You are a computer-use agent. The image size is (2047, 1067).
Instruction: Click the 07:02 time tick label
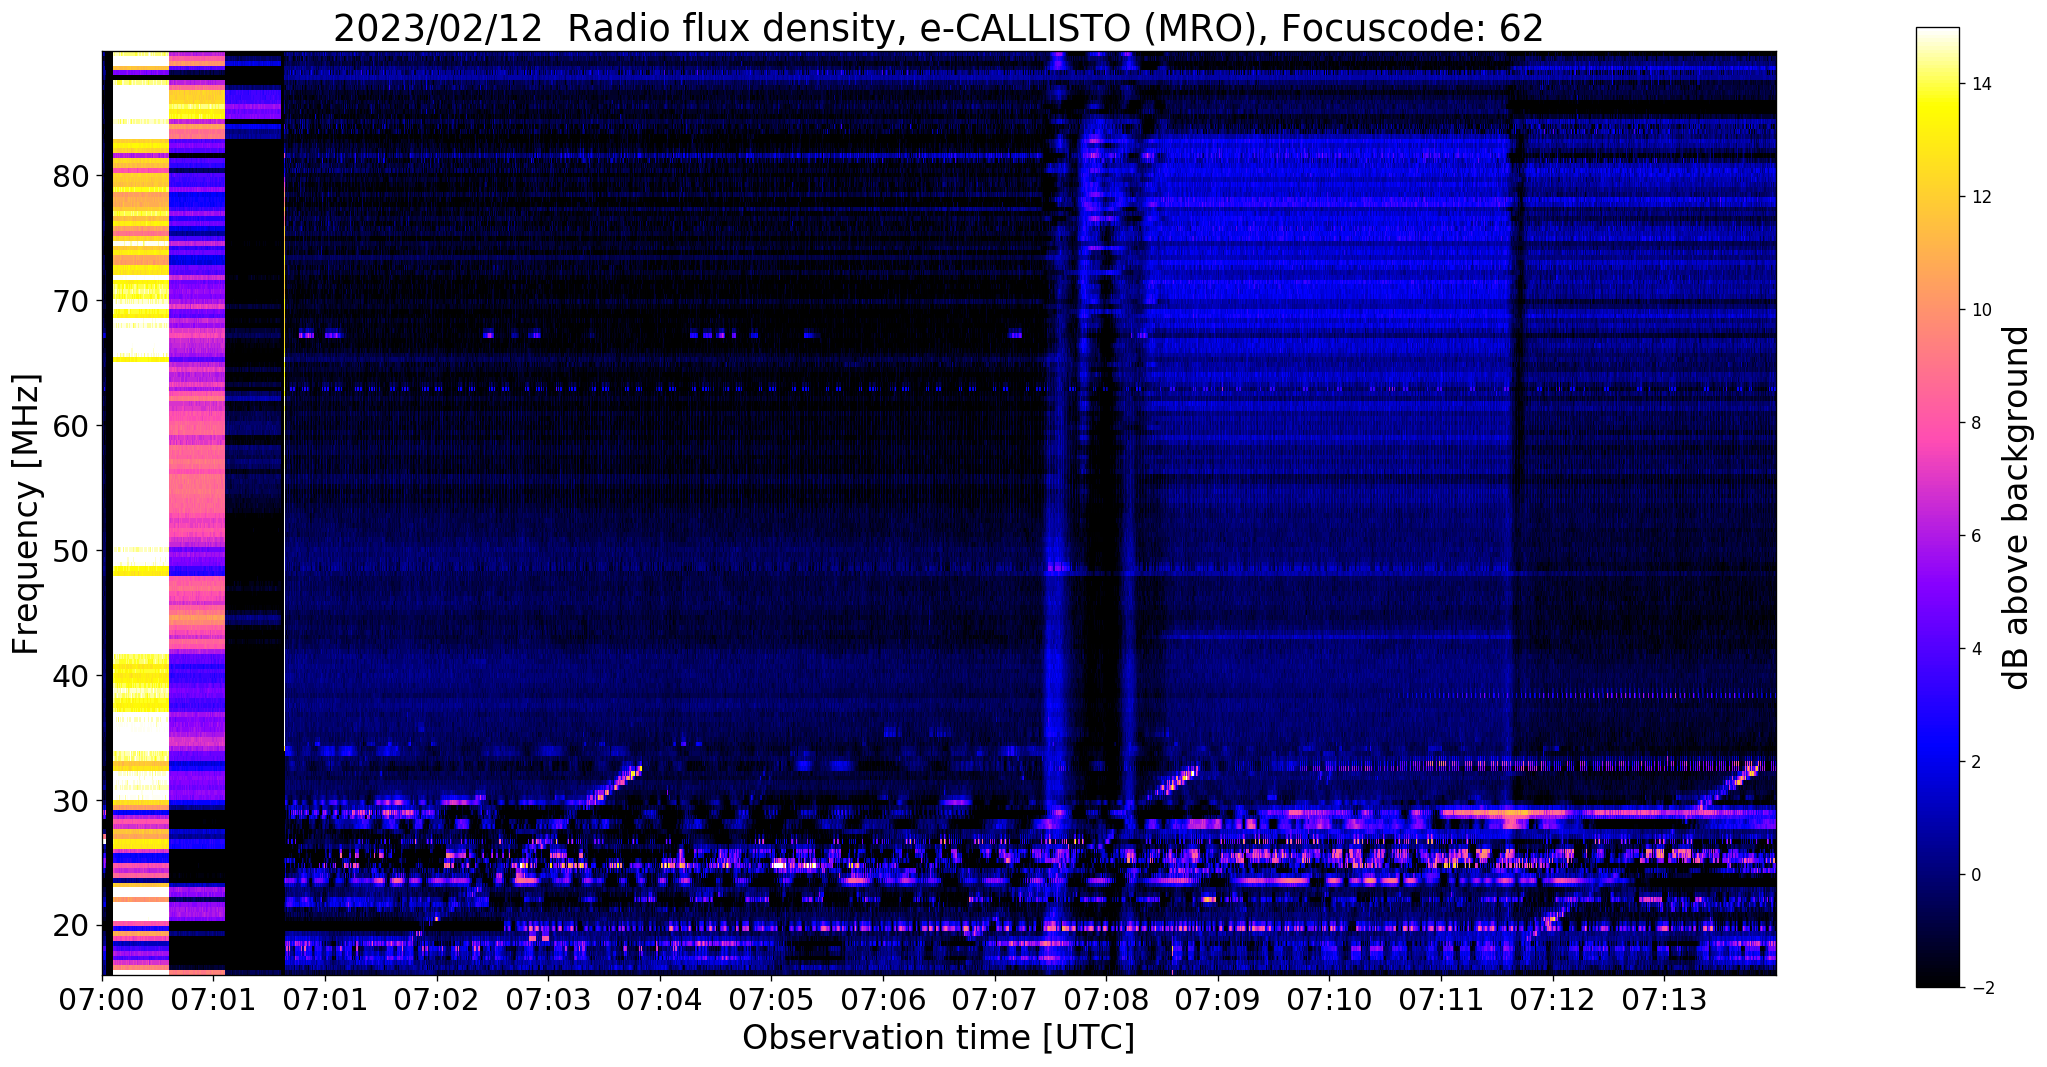coord(437,999)
